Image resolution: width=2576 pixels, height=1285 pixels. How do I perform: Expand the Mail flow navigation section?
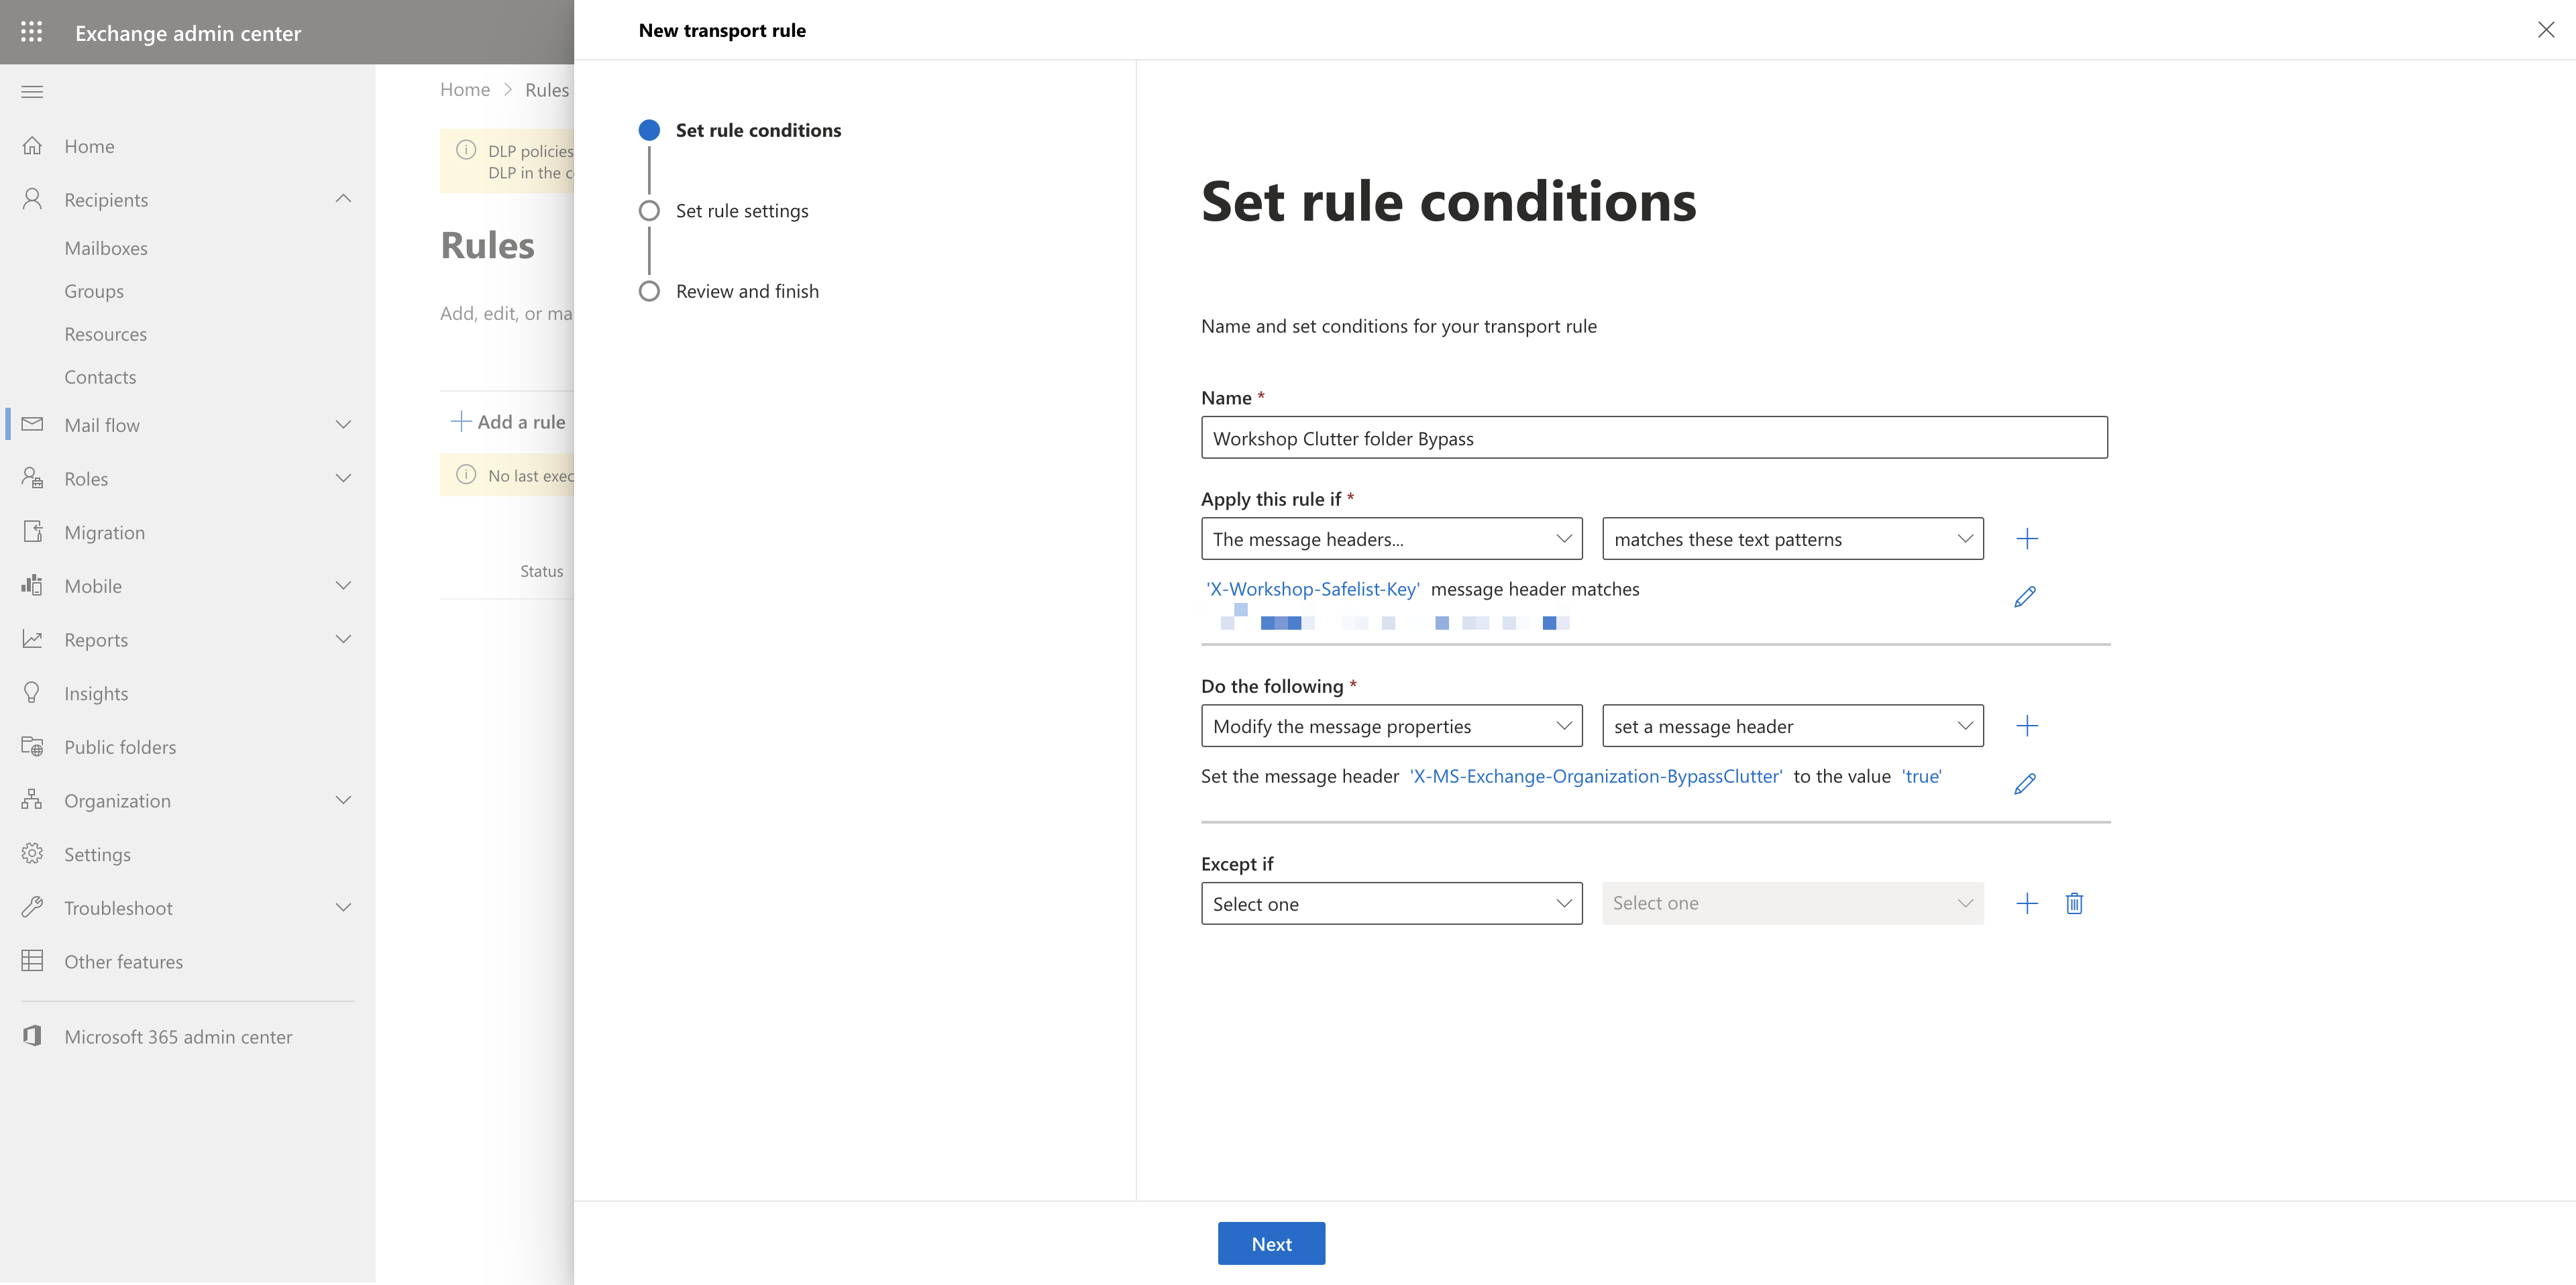pos(343,425)
